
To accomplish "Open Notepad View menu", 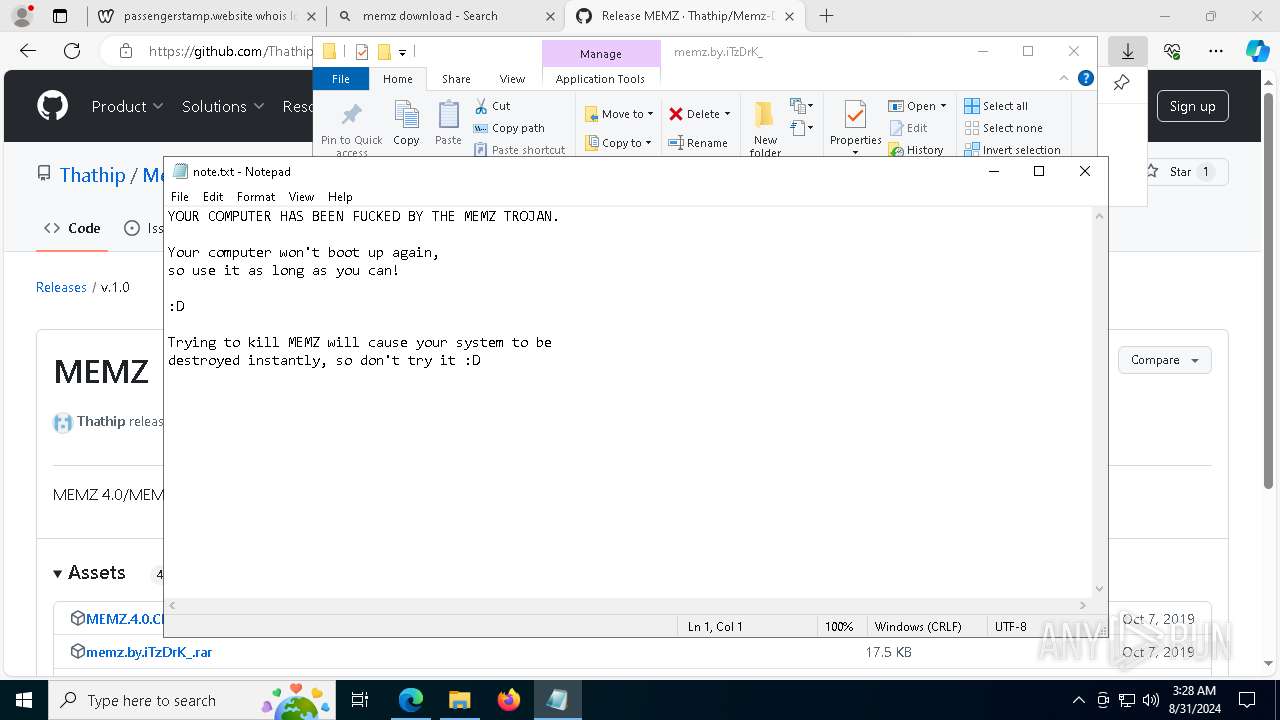I will tap(301, 197).
